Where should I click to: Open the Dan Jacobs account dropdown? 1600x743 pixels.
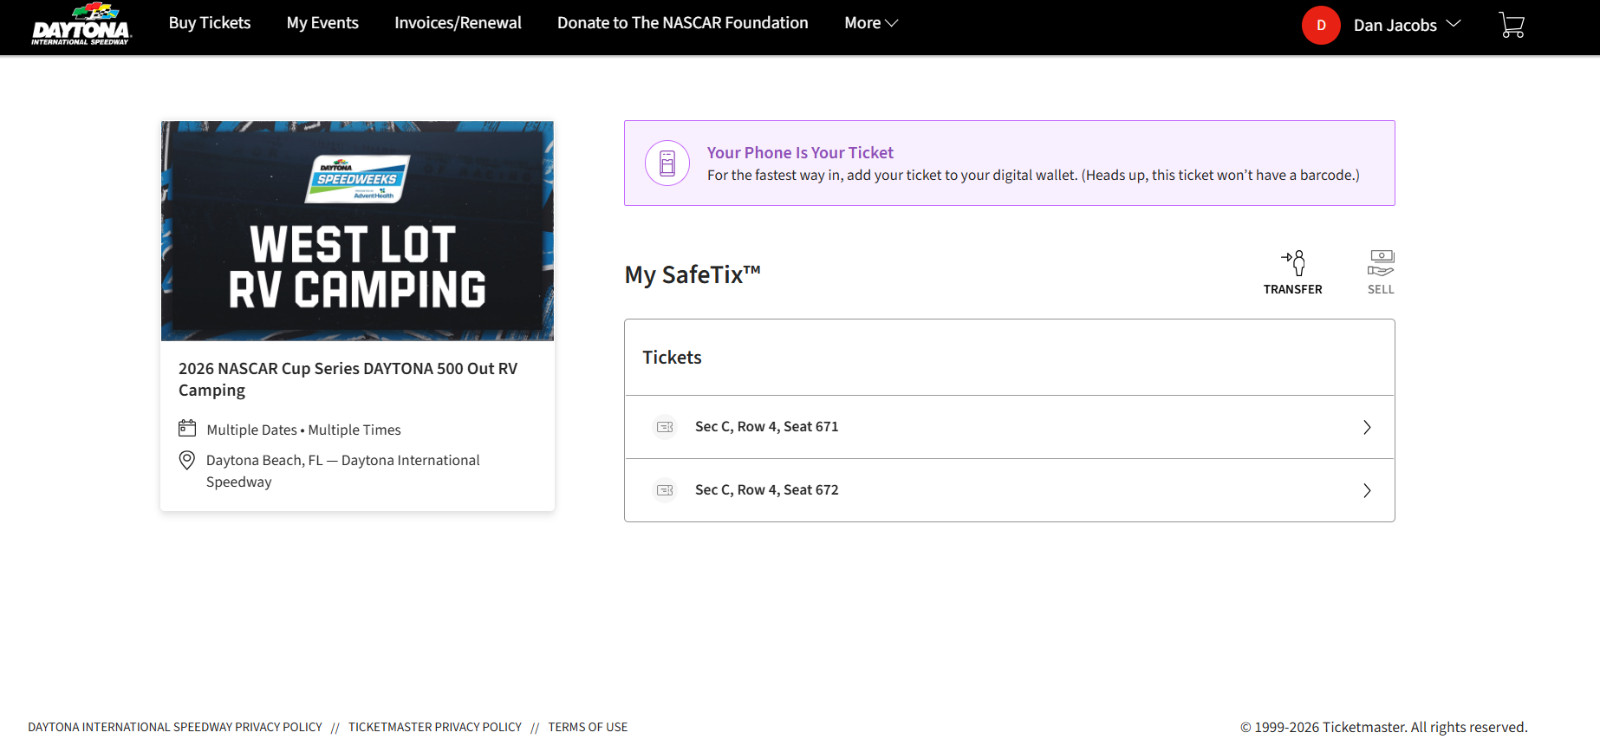click(x=1406, y=25)
